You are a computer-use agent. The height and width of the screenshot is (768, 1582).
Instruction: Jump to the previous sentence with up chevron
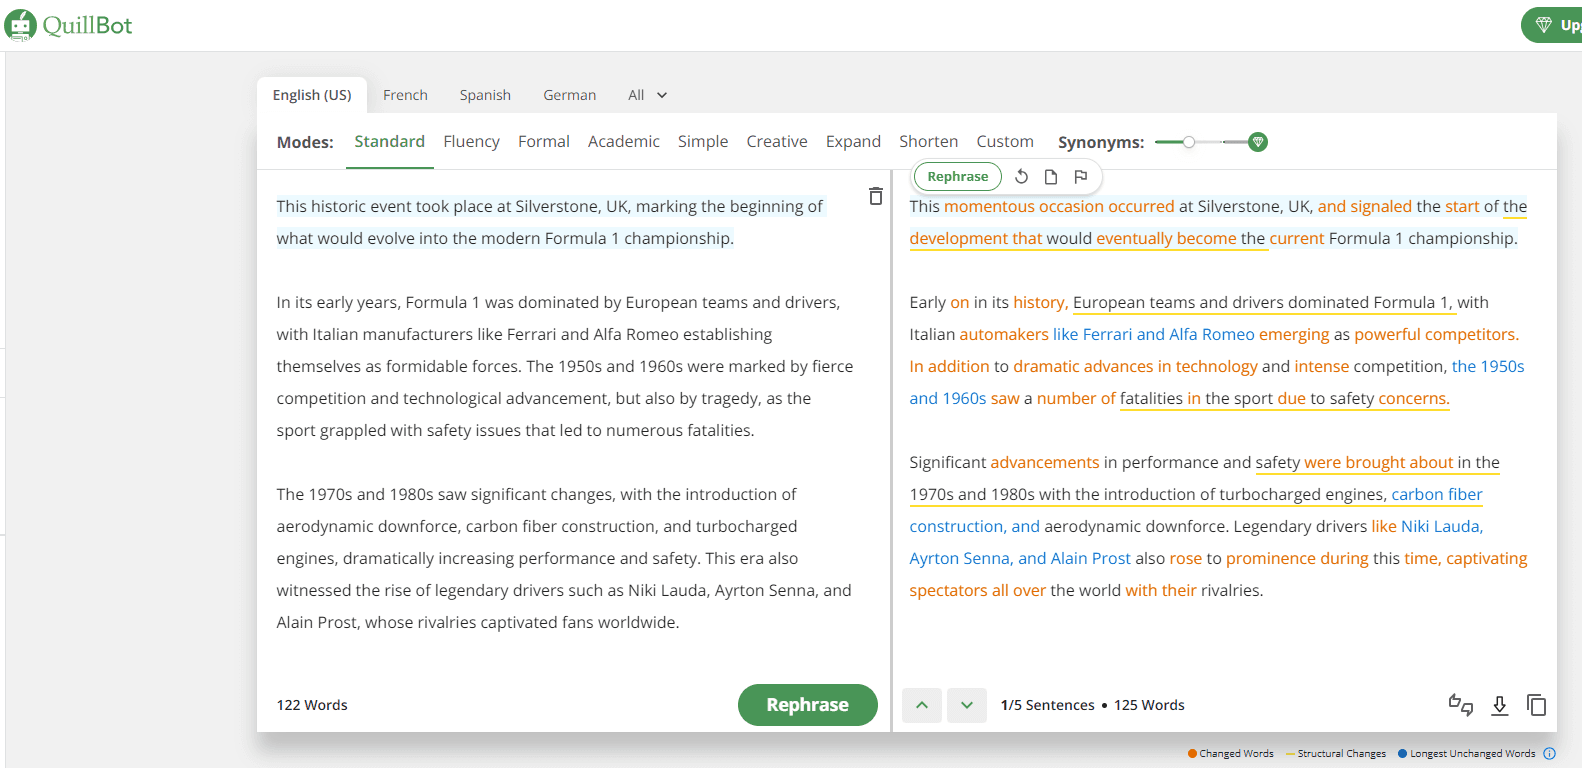(x=922, y=705)
